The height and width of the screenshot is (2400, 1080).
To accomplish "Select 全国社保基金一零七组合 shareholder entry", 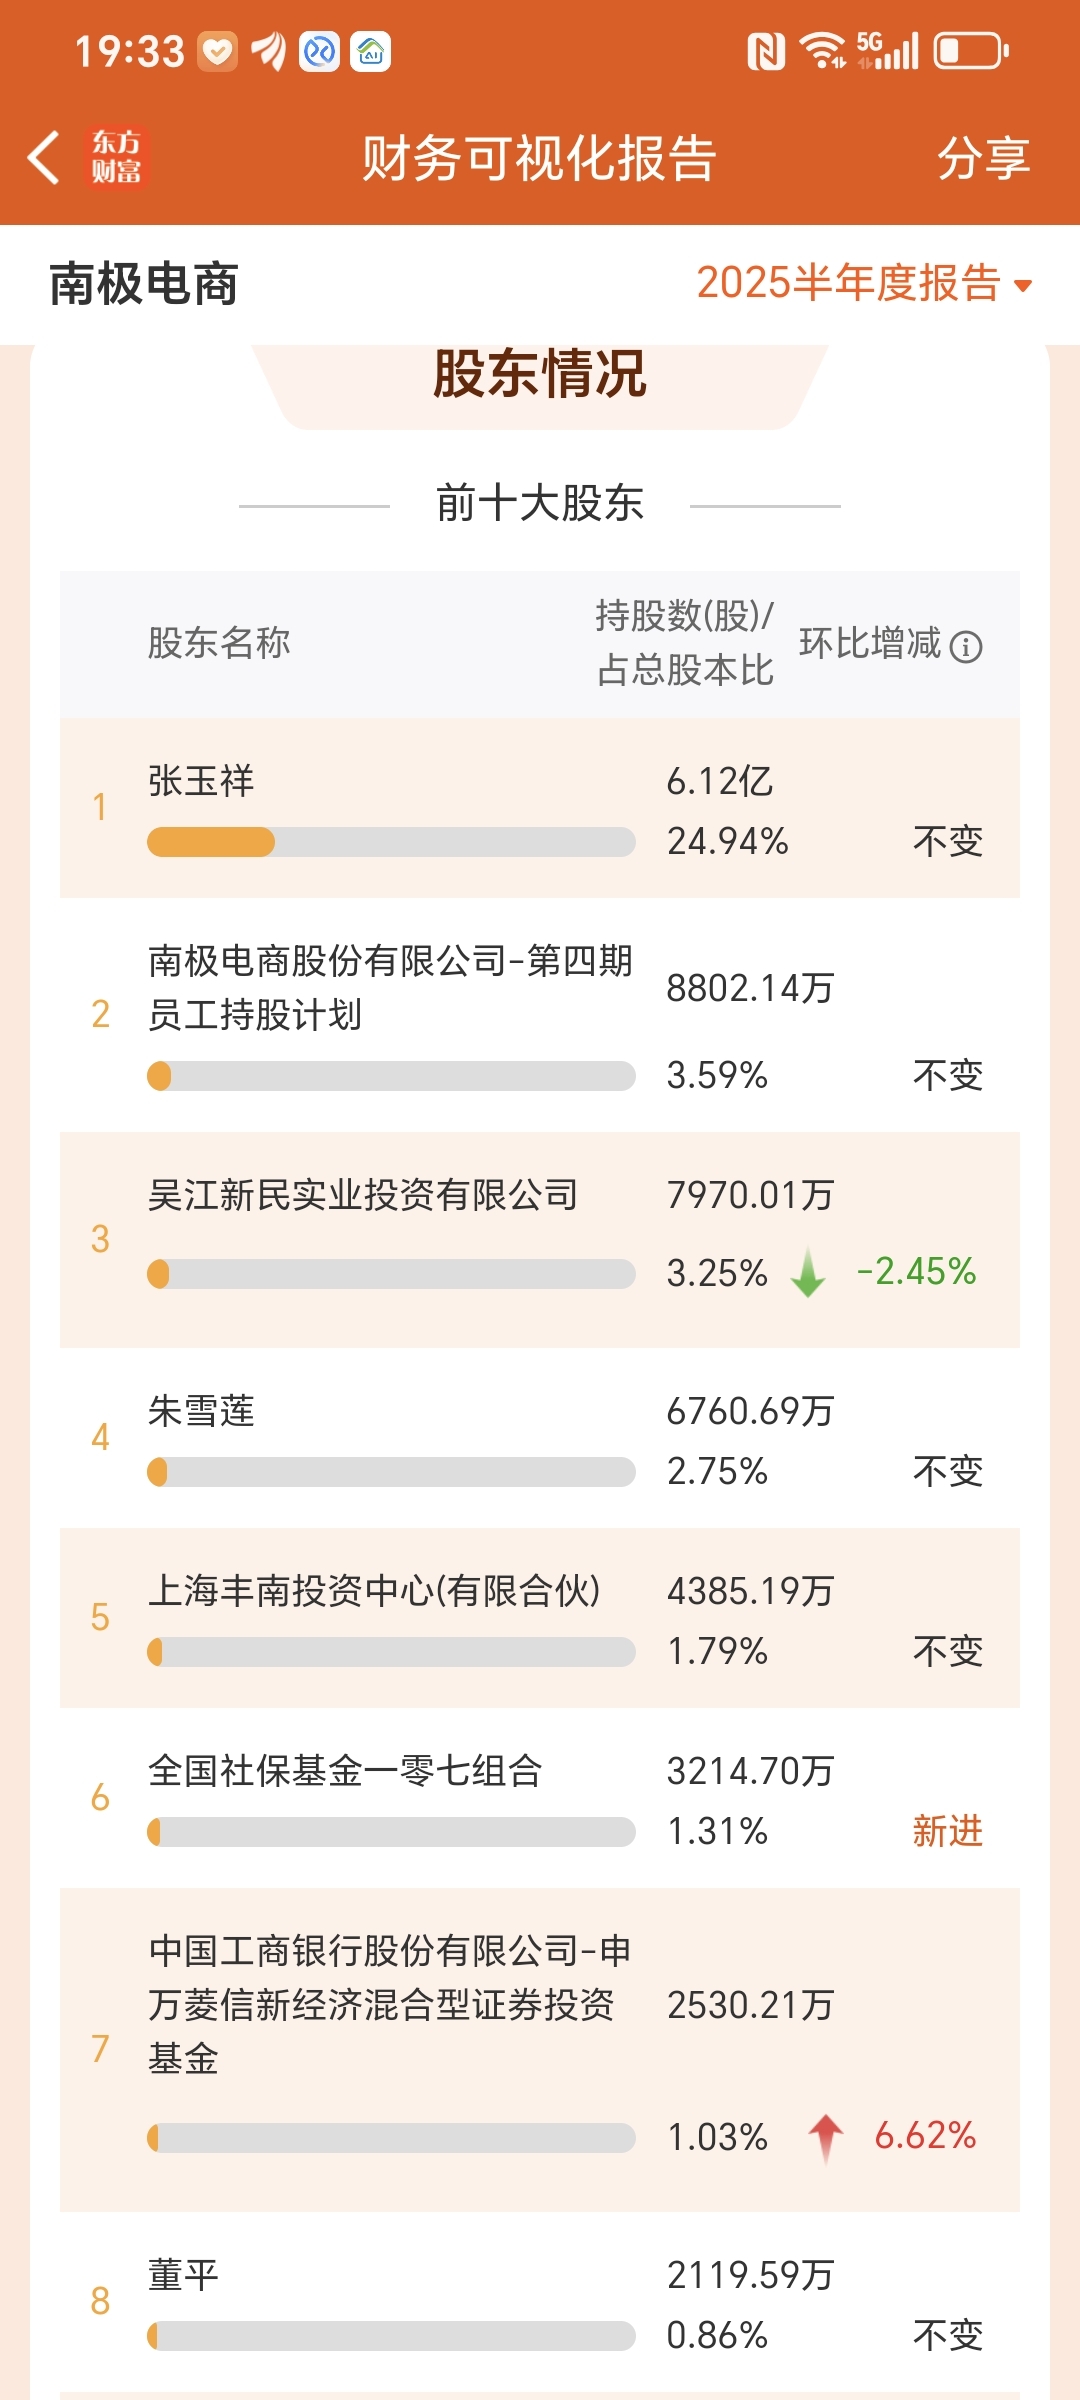I will click(x=540, y=1798).
